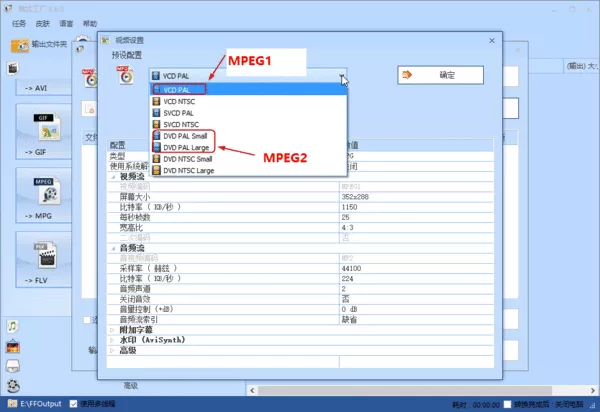
Task: Select VCD NTSC in the preset list
Action: point(249,101)
